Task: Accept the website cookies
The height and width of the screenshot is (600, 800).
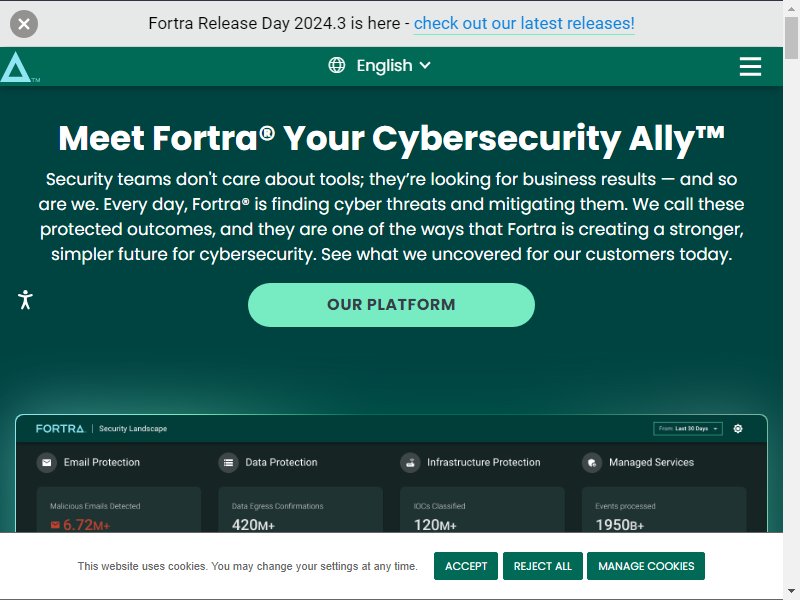Action: 466,566
